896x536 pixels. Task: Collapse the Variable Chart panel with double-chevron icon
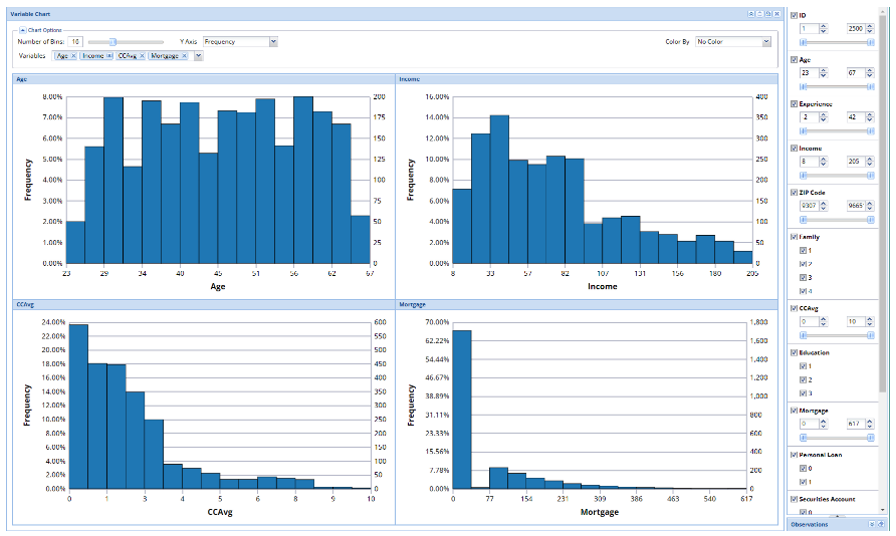click(752, 14)
